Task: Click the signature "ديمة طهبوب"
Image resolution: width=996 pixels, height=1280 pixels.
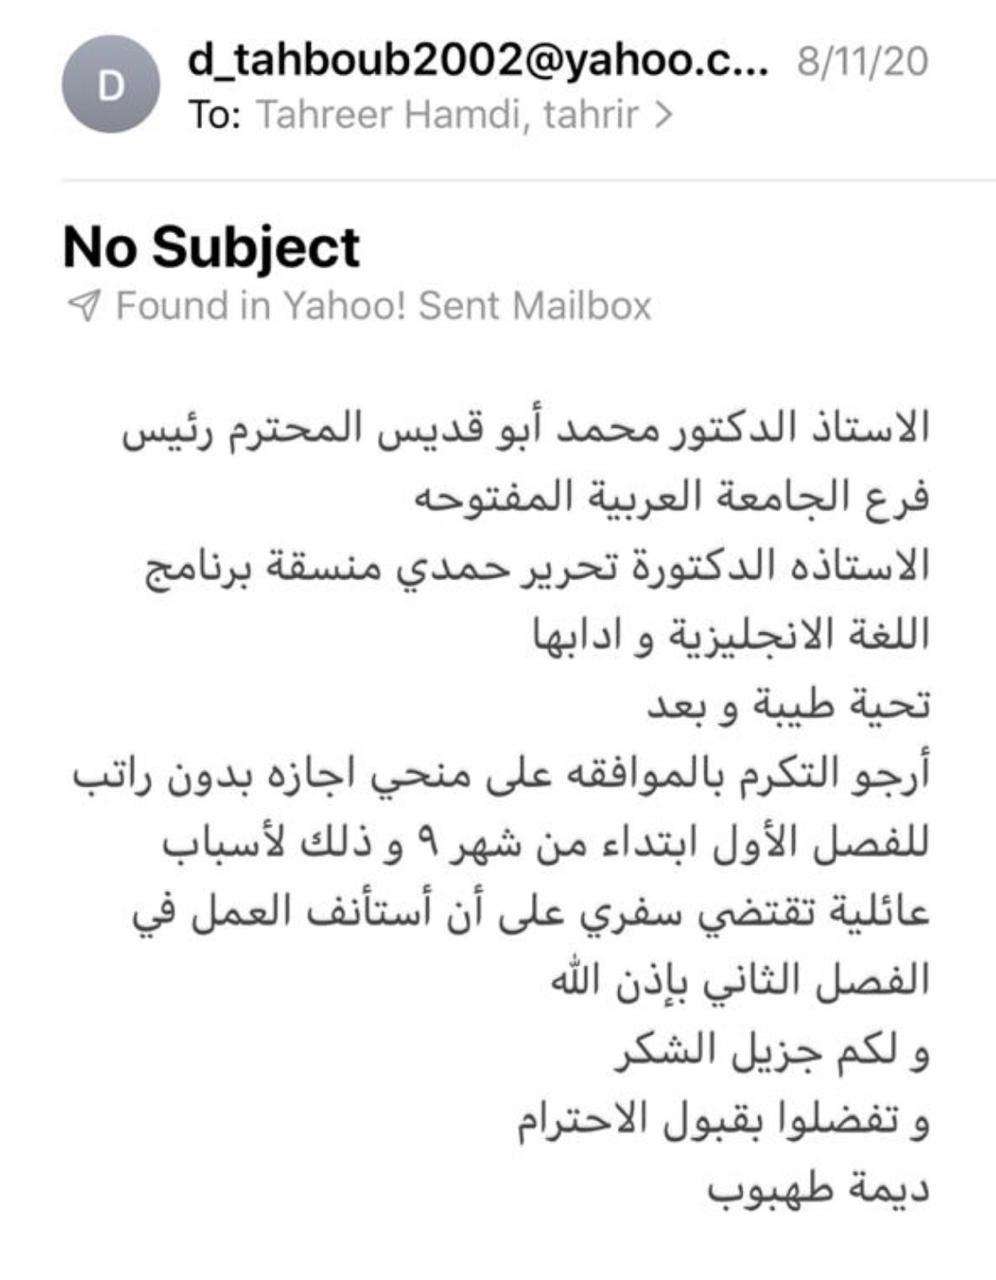Action: coord(820,1191)
